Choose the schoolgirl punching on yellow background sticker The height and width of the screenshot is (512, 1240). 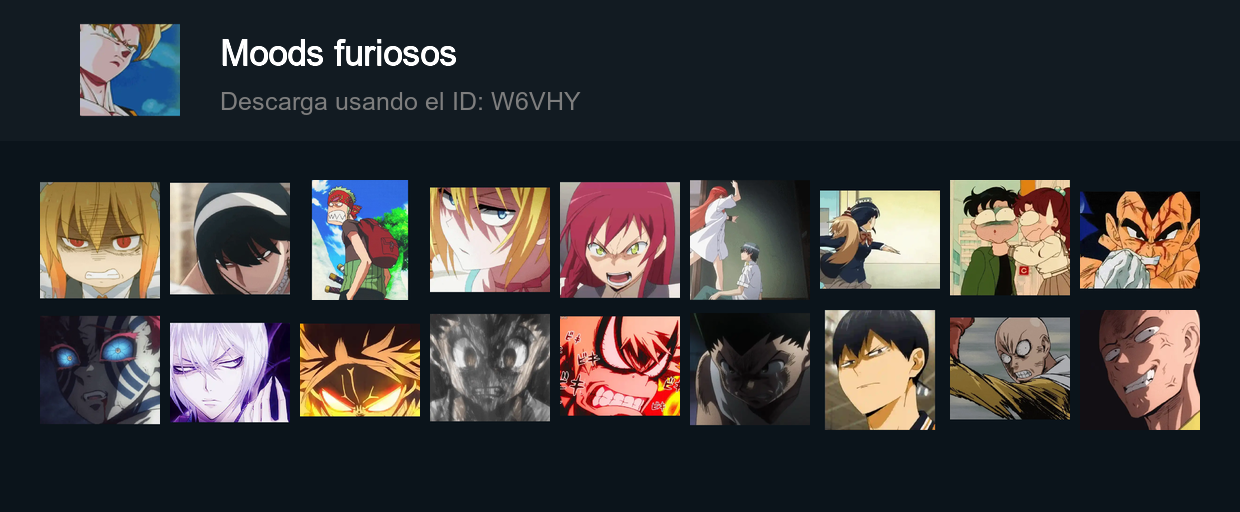(880, 240)
